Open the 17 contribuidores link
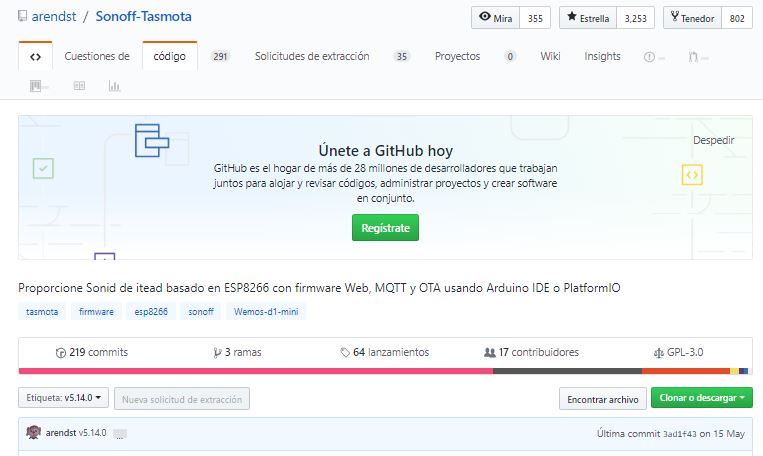 (x=531, y=352)
